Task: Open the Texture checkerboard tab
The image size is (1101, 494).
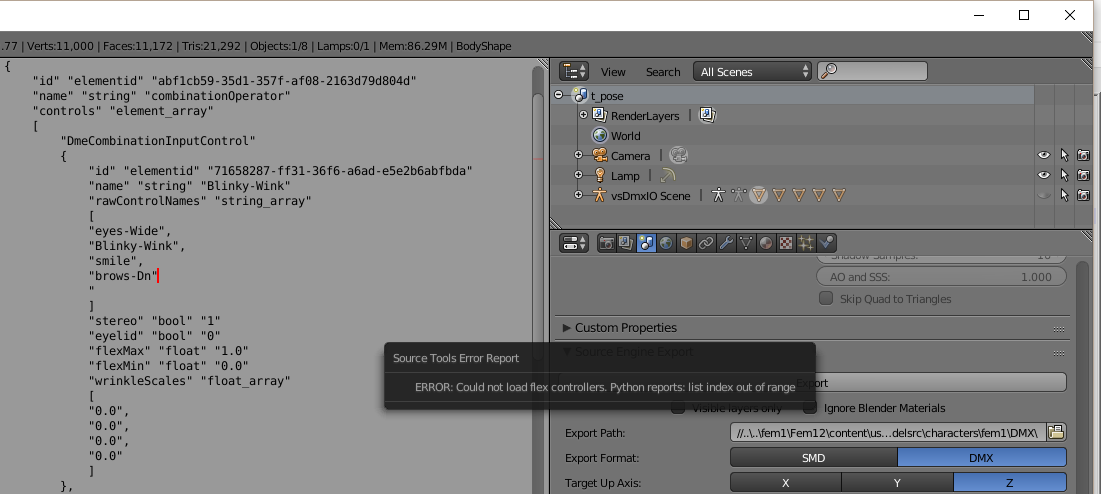Action: [786, 243]
